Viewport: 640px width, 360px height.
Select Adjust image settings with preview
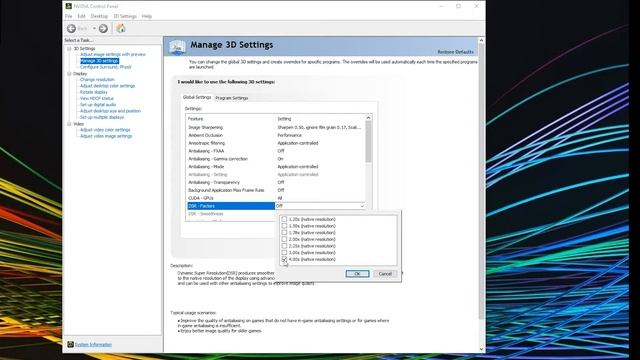(x=113, y=54)
